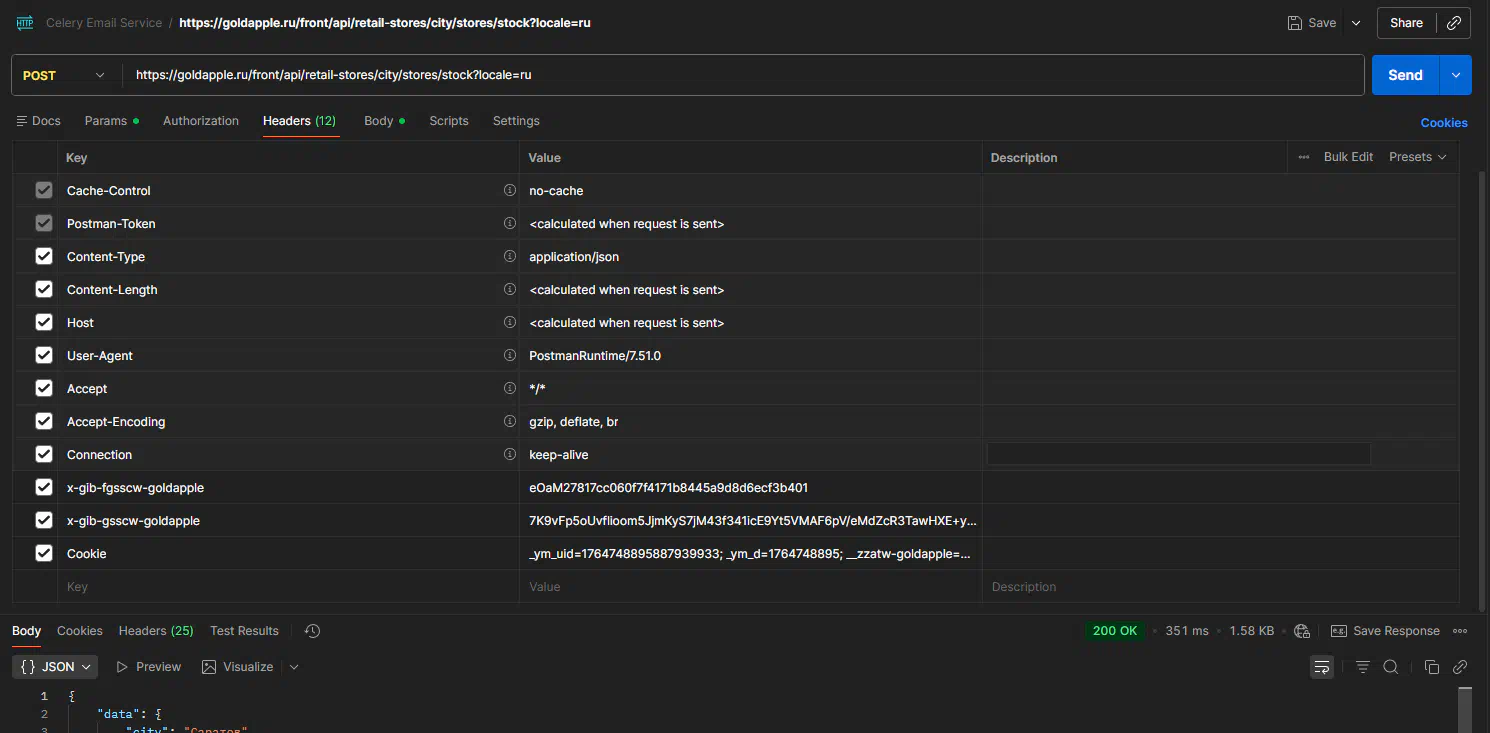
Task: Copy response body to clipboard
Action: (1431, 667)
